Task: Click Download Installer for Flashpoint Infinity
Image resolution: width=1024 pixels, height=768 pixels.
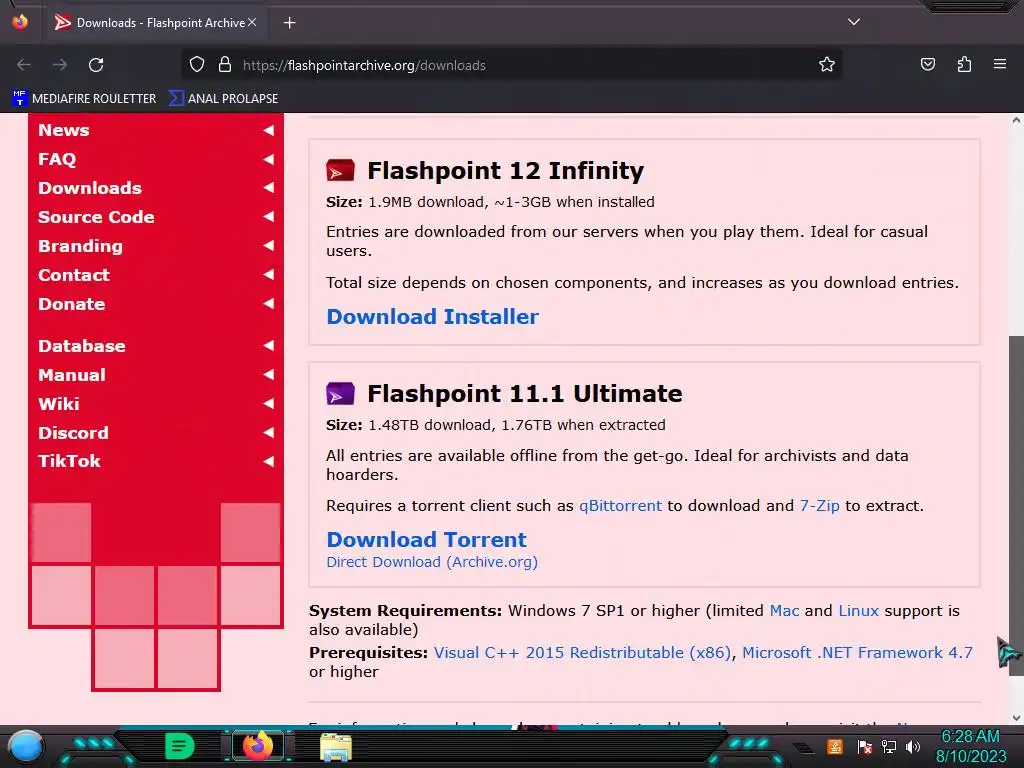Action: coord(432,317)
